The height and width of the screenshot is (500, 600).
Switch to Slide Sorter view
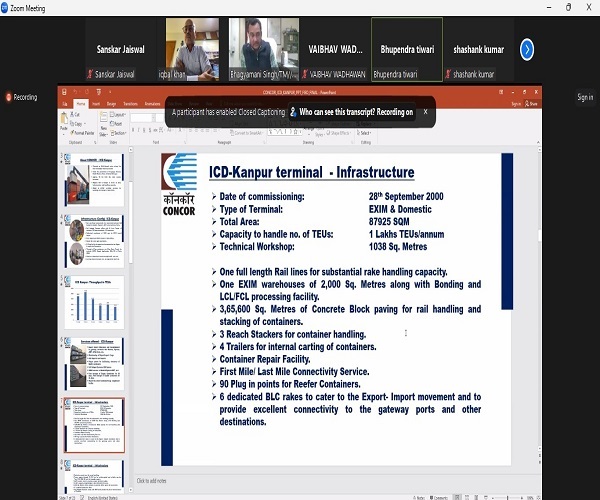point(467,497)
